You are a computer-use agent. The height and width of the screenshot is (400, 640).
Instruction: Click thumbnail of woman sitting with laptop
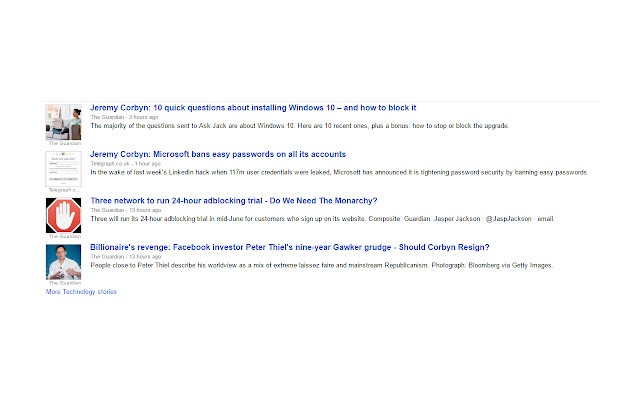pos(63,122)
